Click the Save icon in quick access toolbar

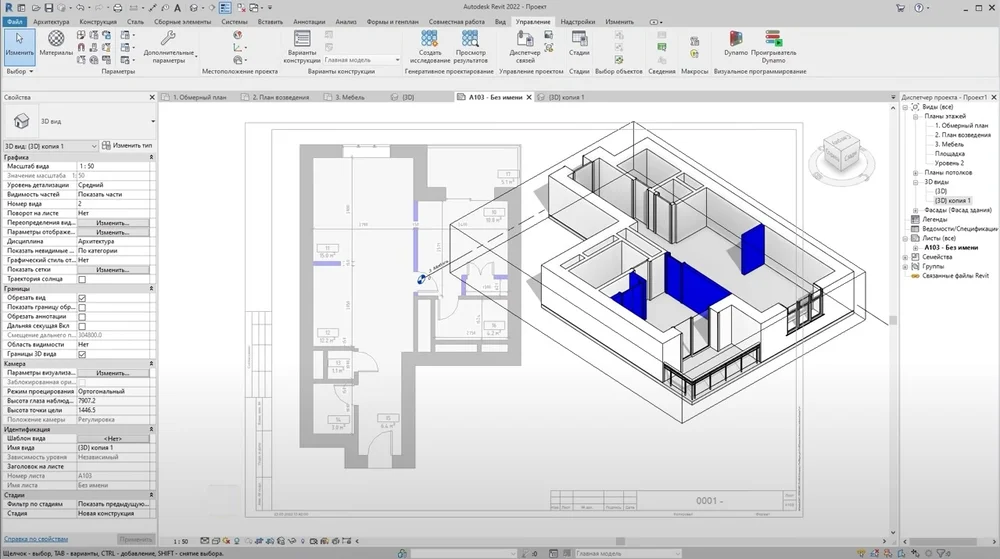pos(48,8)
